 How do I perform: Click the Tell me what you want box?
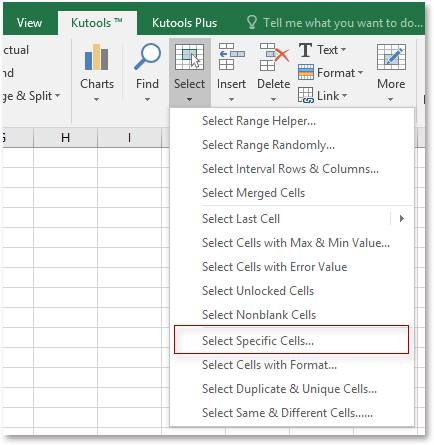pos(343,23)
